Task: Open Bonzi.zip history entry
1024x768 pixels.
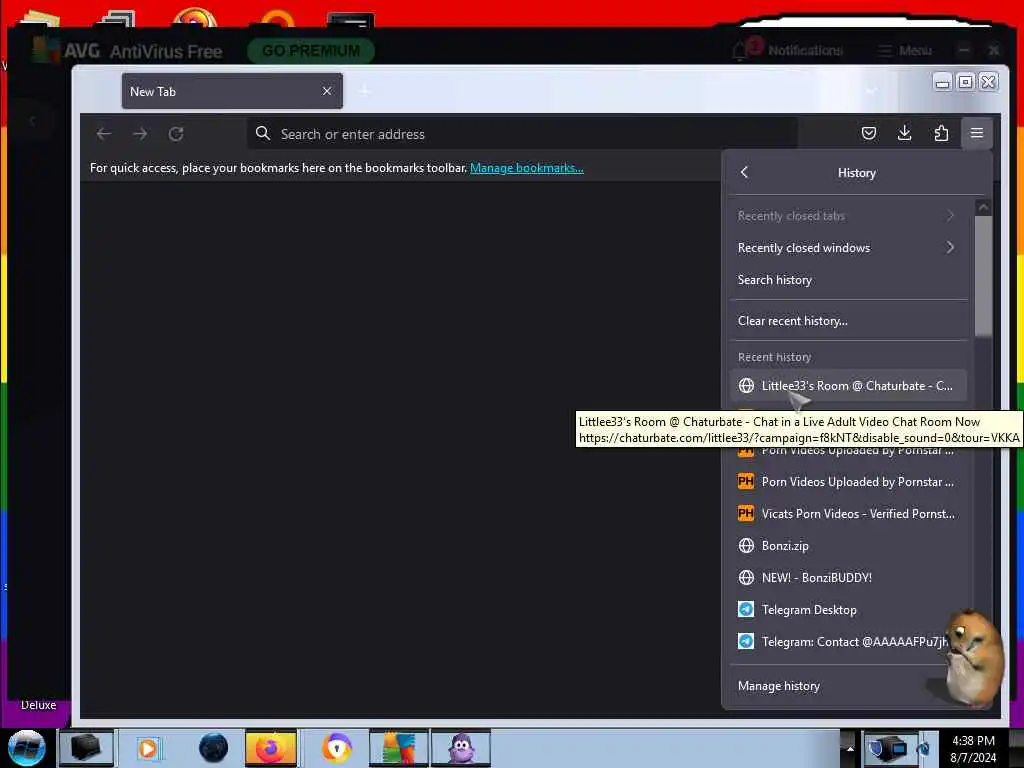Action: (848, 545)
